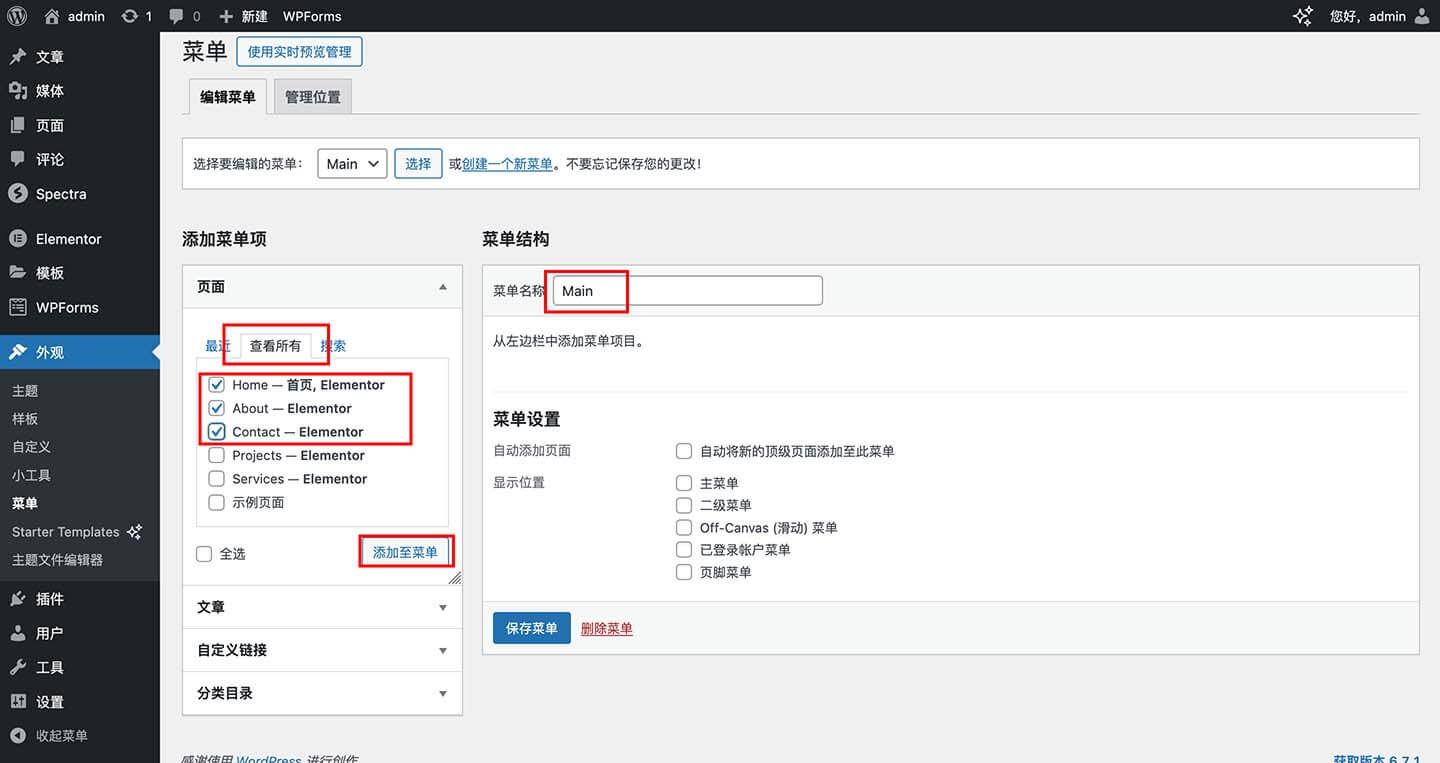Click the 创建一个新菜单 link
This screenshot has height=763, width=1440.
[507, 164]
